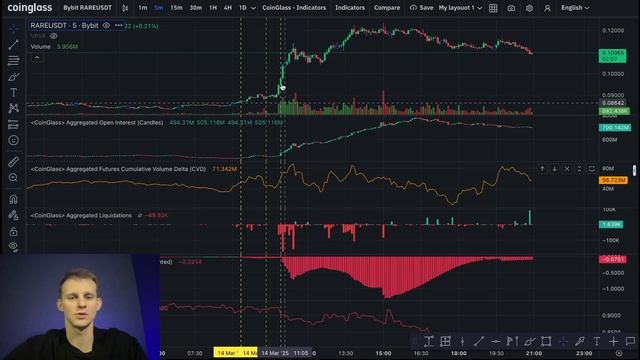Viewport: 640px width, 360px height.
Task: Select the trend line drawing tool
Action: [13, 44]
